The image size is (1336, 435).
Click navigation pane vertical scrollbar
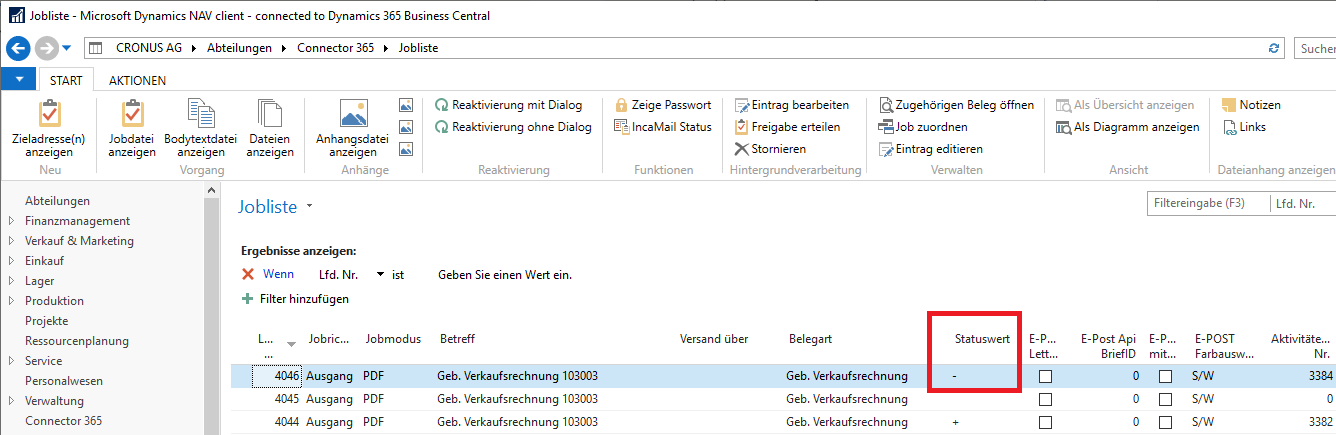(x=211, y=310)
